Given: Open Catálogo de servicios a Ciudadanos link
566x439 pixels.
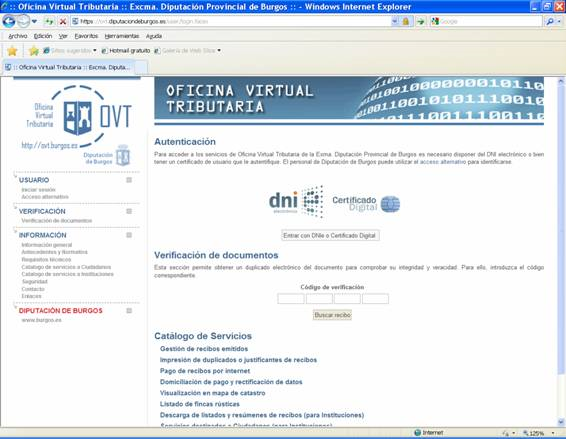Looking at the screenshot, I should (66, 267).
